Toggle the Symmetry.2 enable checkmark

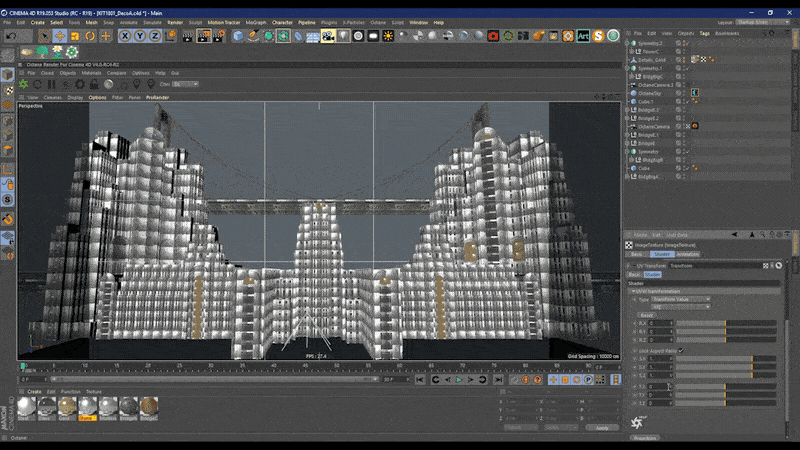(688, 43)
